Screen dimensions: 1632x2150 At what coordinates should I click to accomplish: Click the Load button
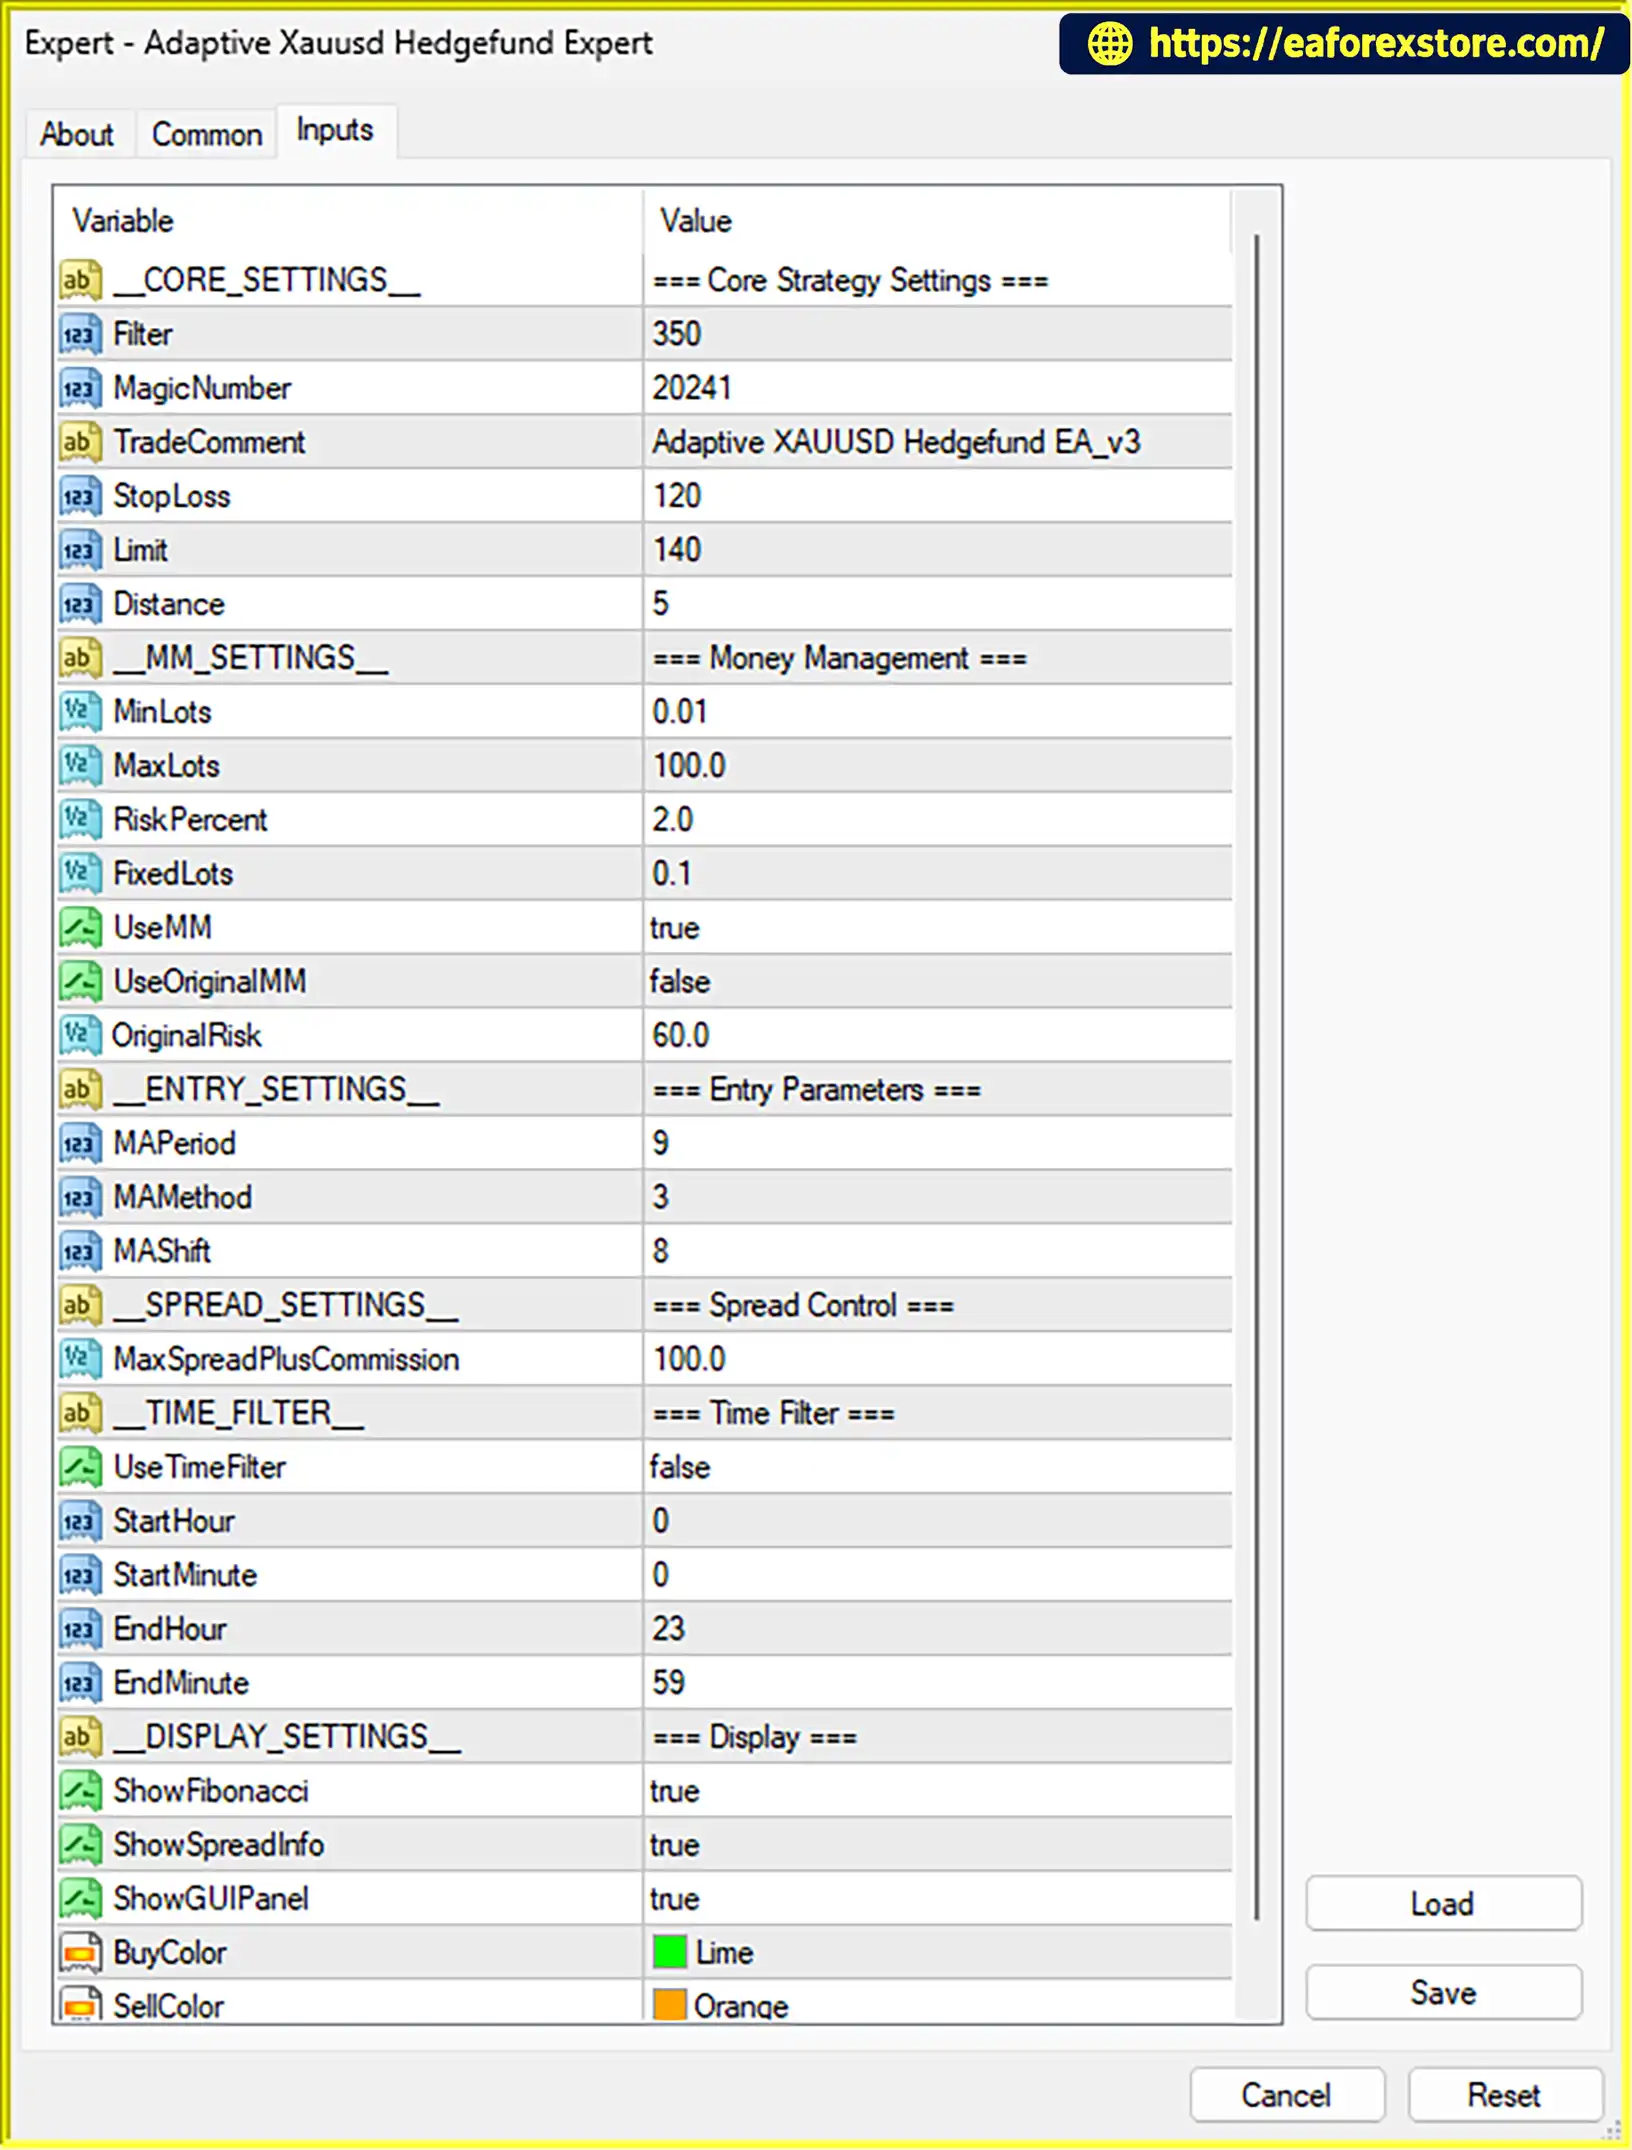coord(1443,1904)
